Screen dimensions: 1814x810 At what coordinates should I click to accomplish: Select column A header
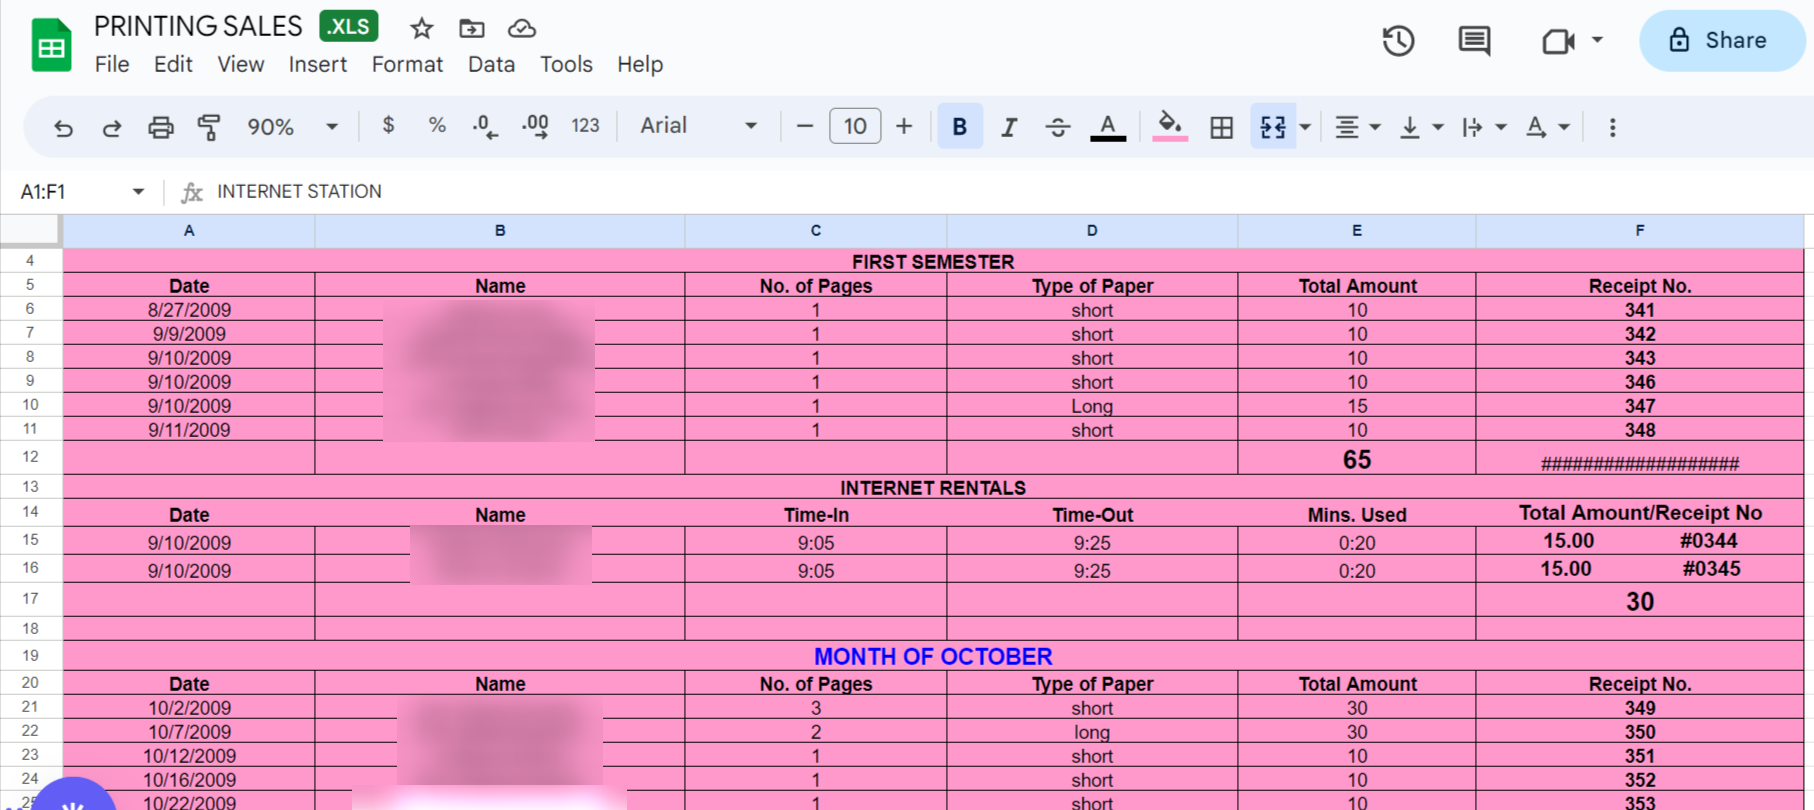(x=189, y=231)
